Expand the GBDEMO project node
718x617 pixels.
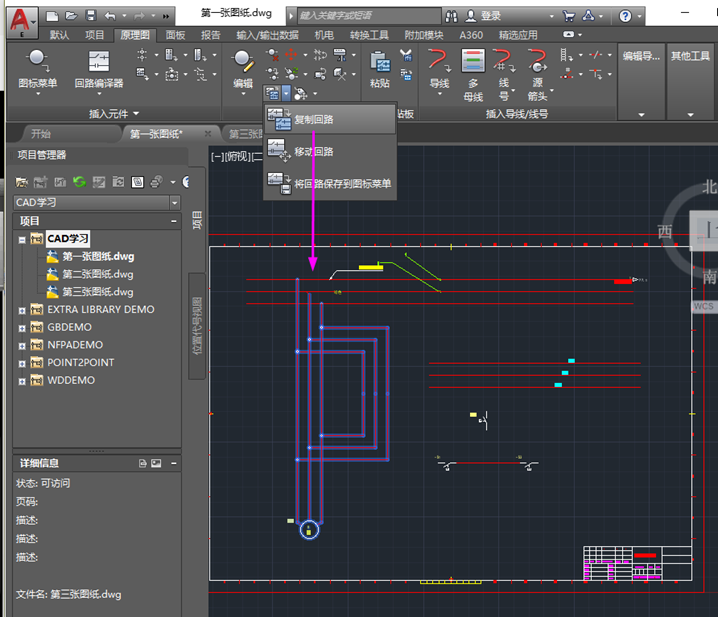pyautogui.click(x=22, y=327)
